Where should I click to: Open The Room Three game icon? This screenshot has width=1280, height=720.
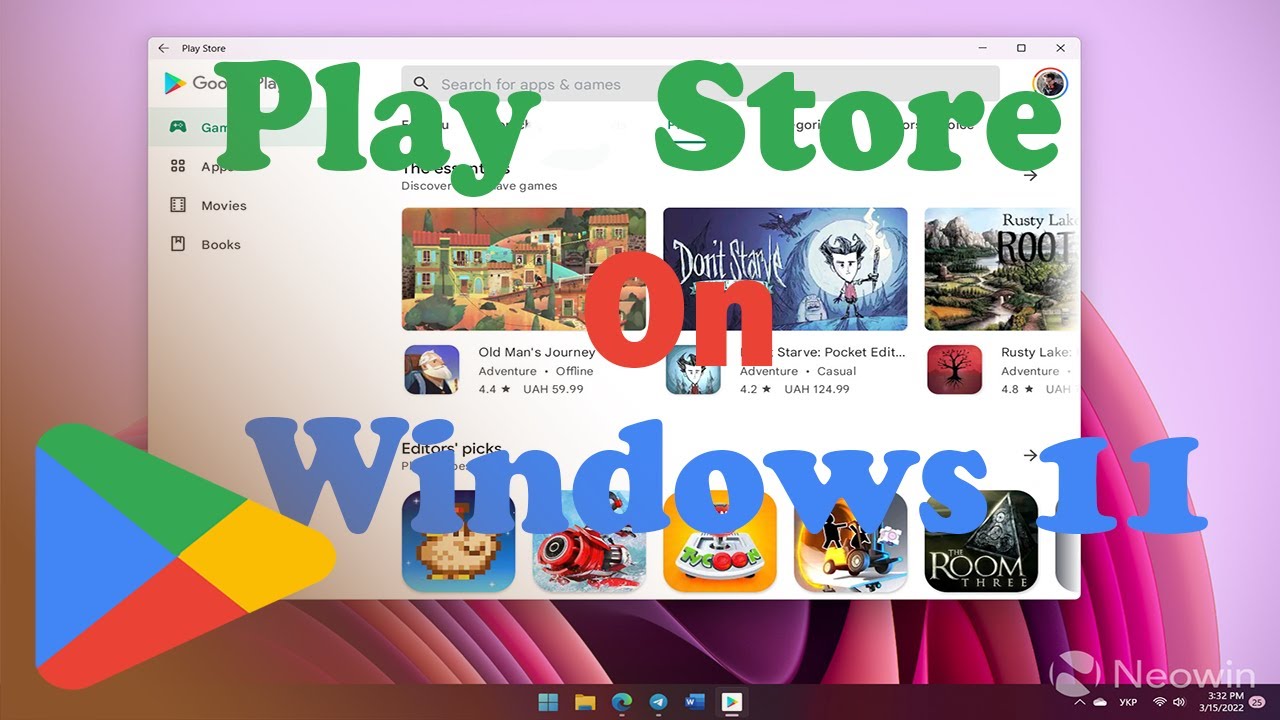[x=981, y=541]
